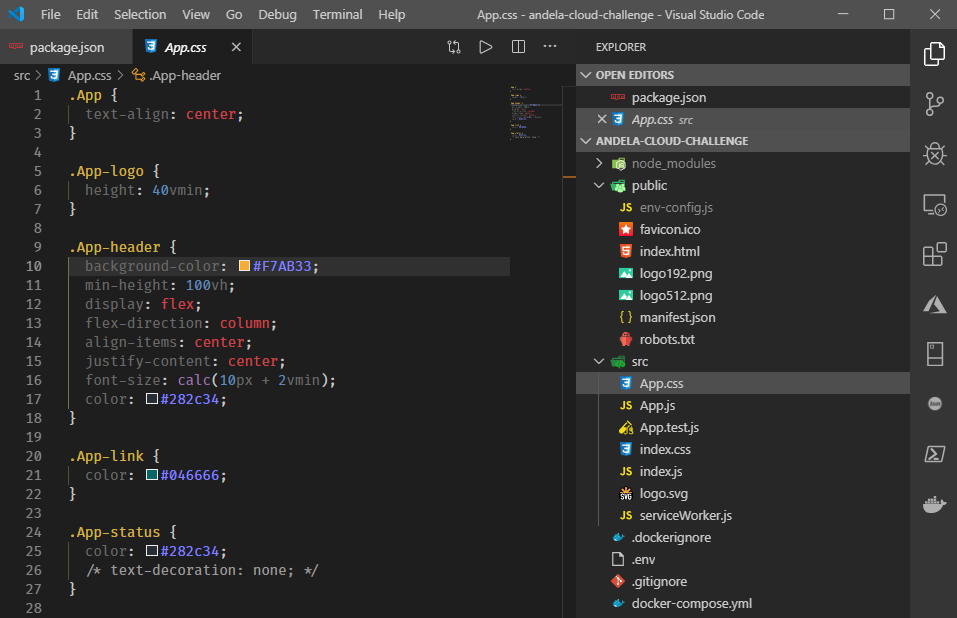Open index.js file

pyautogui.click(x=743, y=472)
